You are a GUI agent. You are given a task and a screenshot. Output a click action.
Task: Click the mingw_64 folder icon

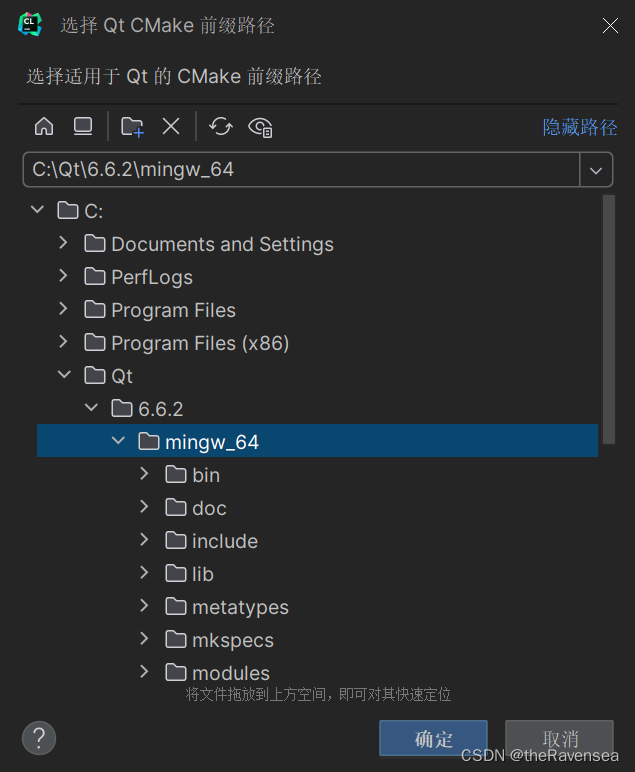pyautogui.click(x=149, y=442)
